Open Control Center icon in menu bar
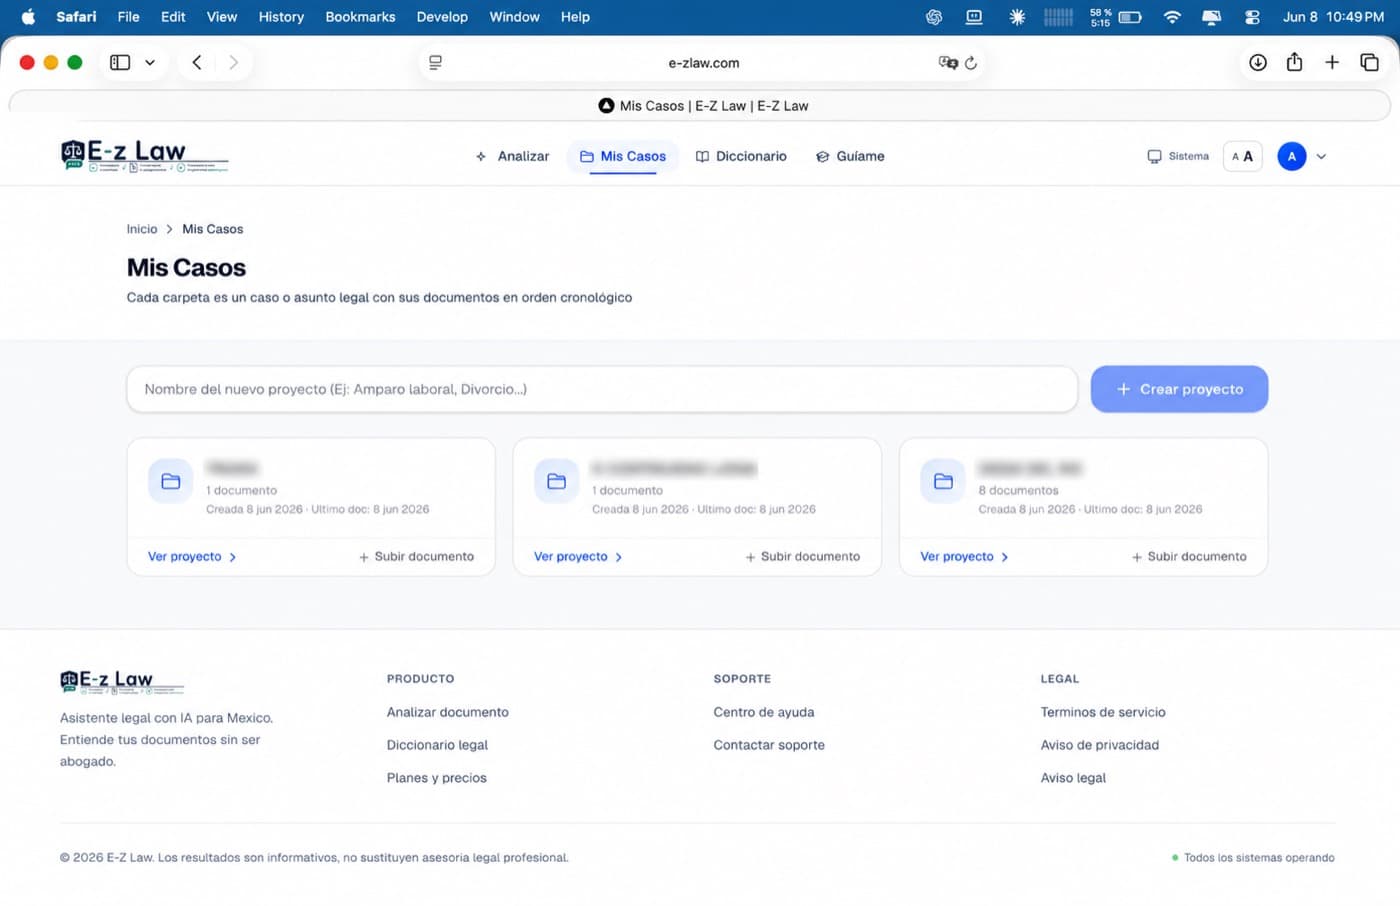The width and height of the screenshot is (1400, 906). point(1252,17)
